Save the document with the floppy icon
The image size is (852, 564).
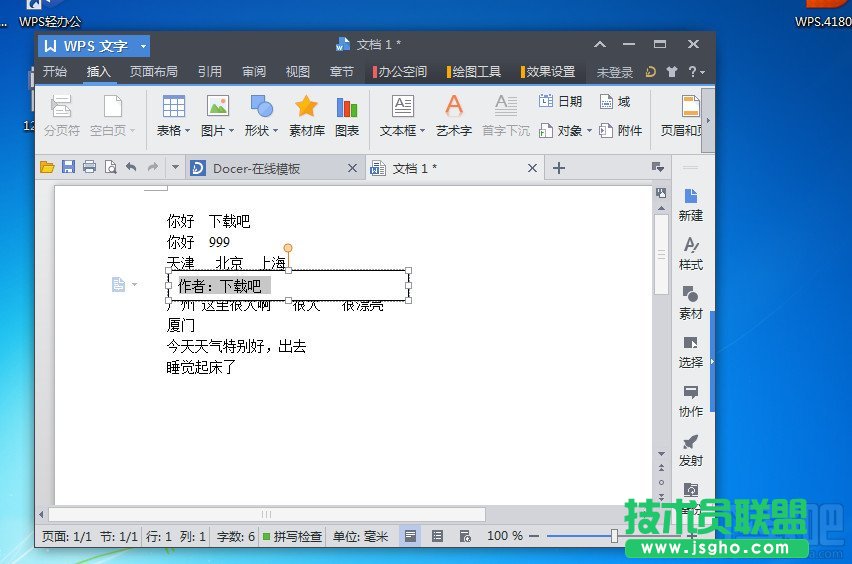coord(68,167)
